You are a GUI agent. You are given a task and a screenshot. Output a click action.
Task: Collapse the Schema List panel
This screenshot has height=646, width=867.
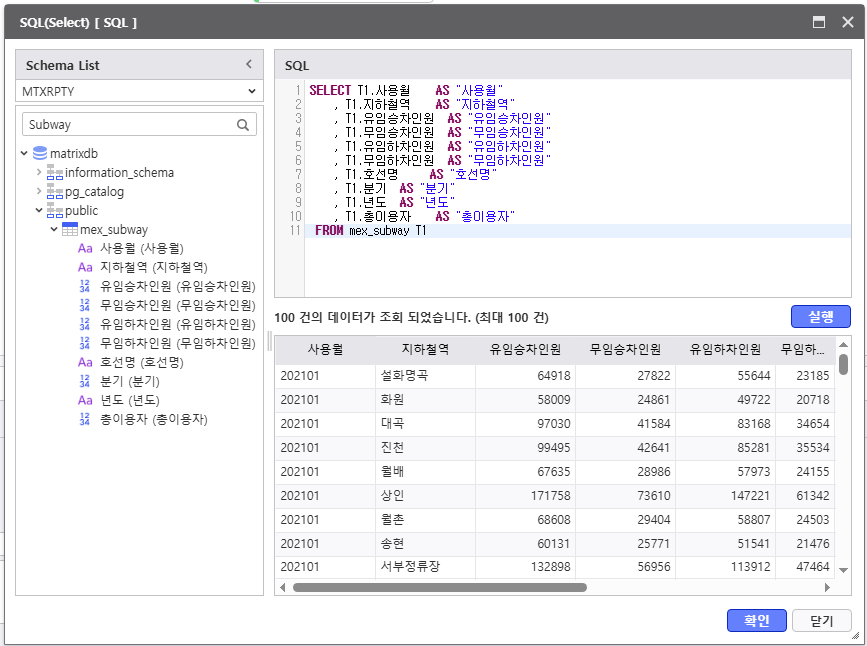(249, 65)
